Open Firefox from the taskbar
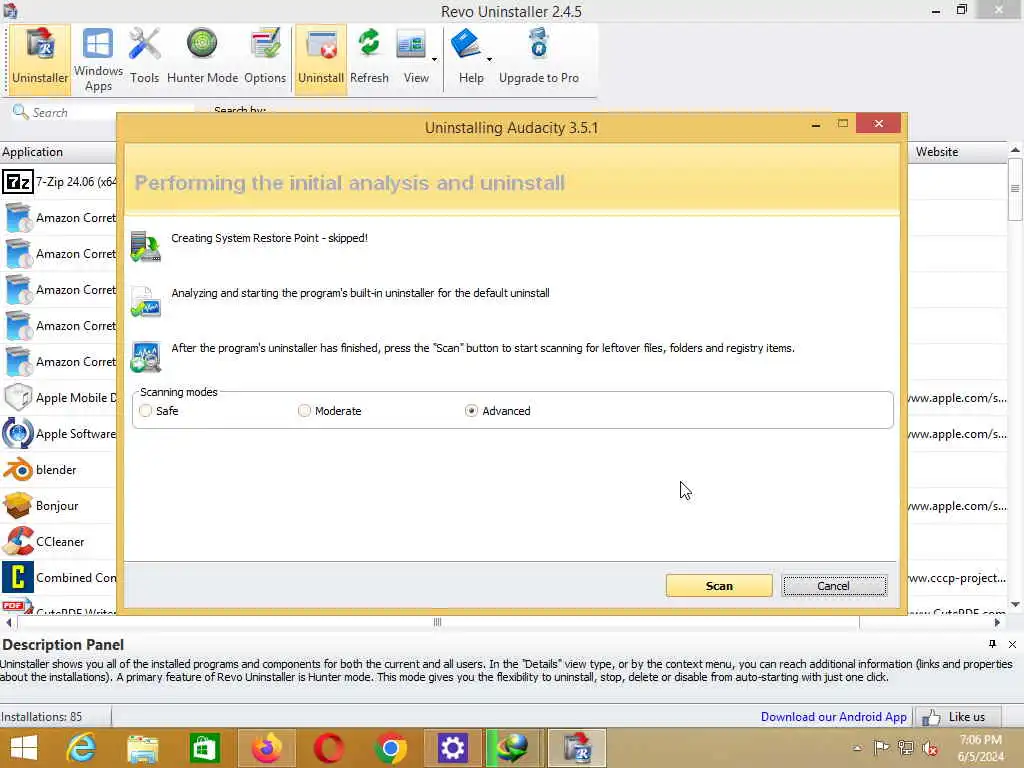Image resolution: width=1024 pixels, height=768 pixels. coord(266,748)
